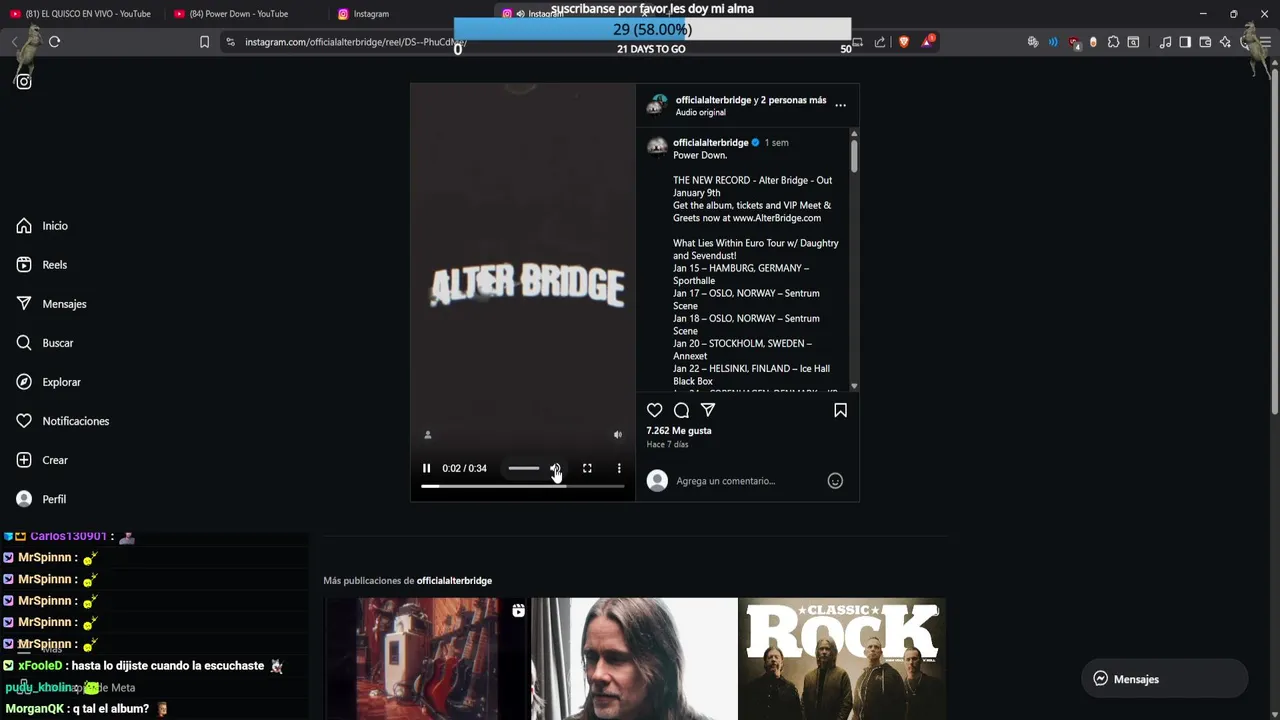Image resolution: width=1280 pixels, height=720 pixels.
Task: Click the Agrega un comentario field
Action: click(745, 481)
